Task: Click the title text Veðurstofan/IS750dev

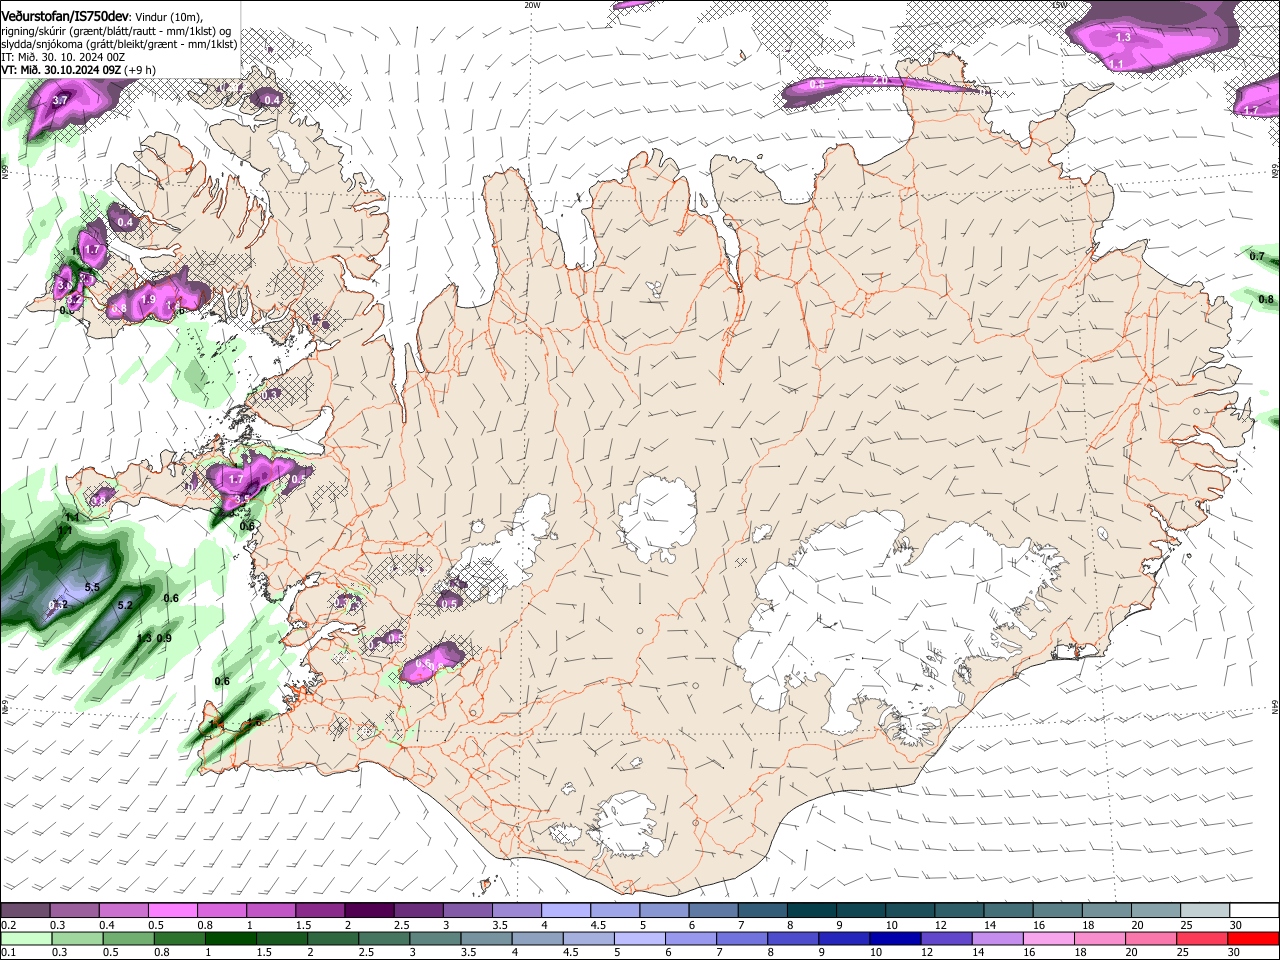Action: [65, 17]
